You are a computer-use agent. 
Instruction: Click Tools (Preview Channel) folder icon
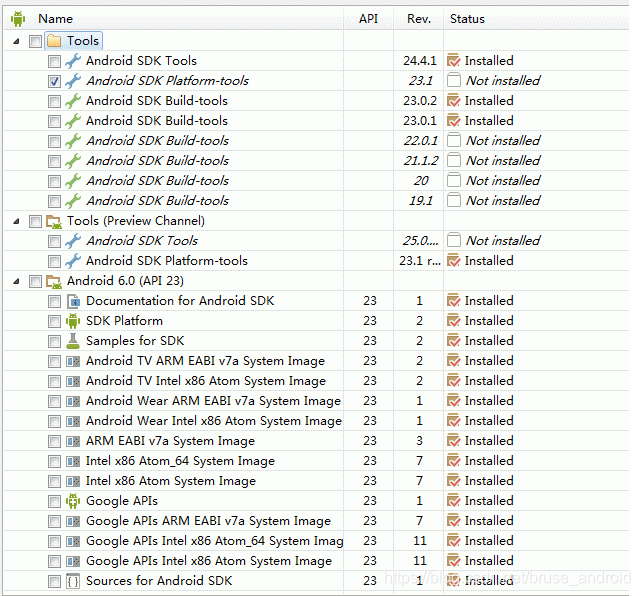[54, 221]
